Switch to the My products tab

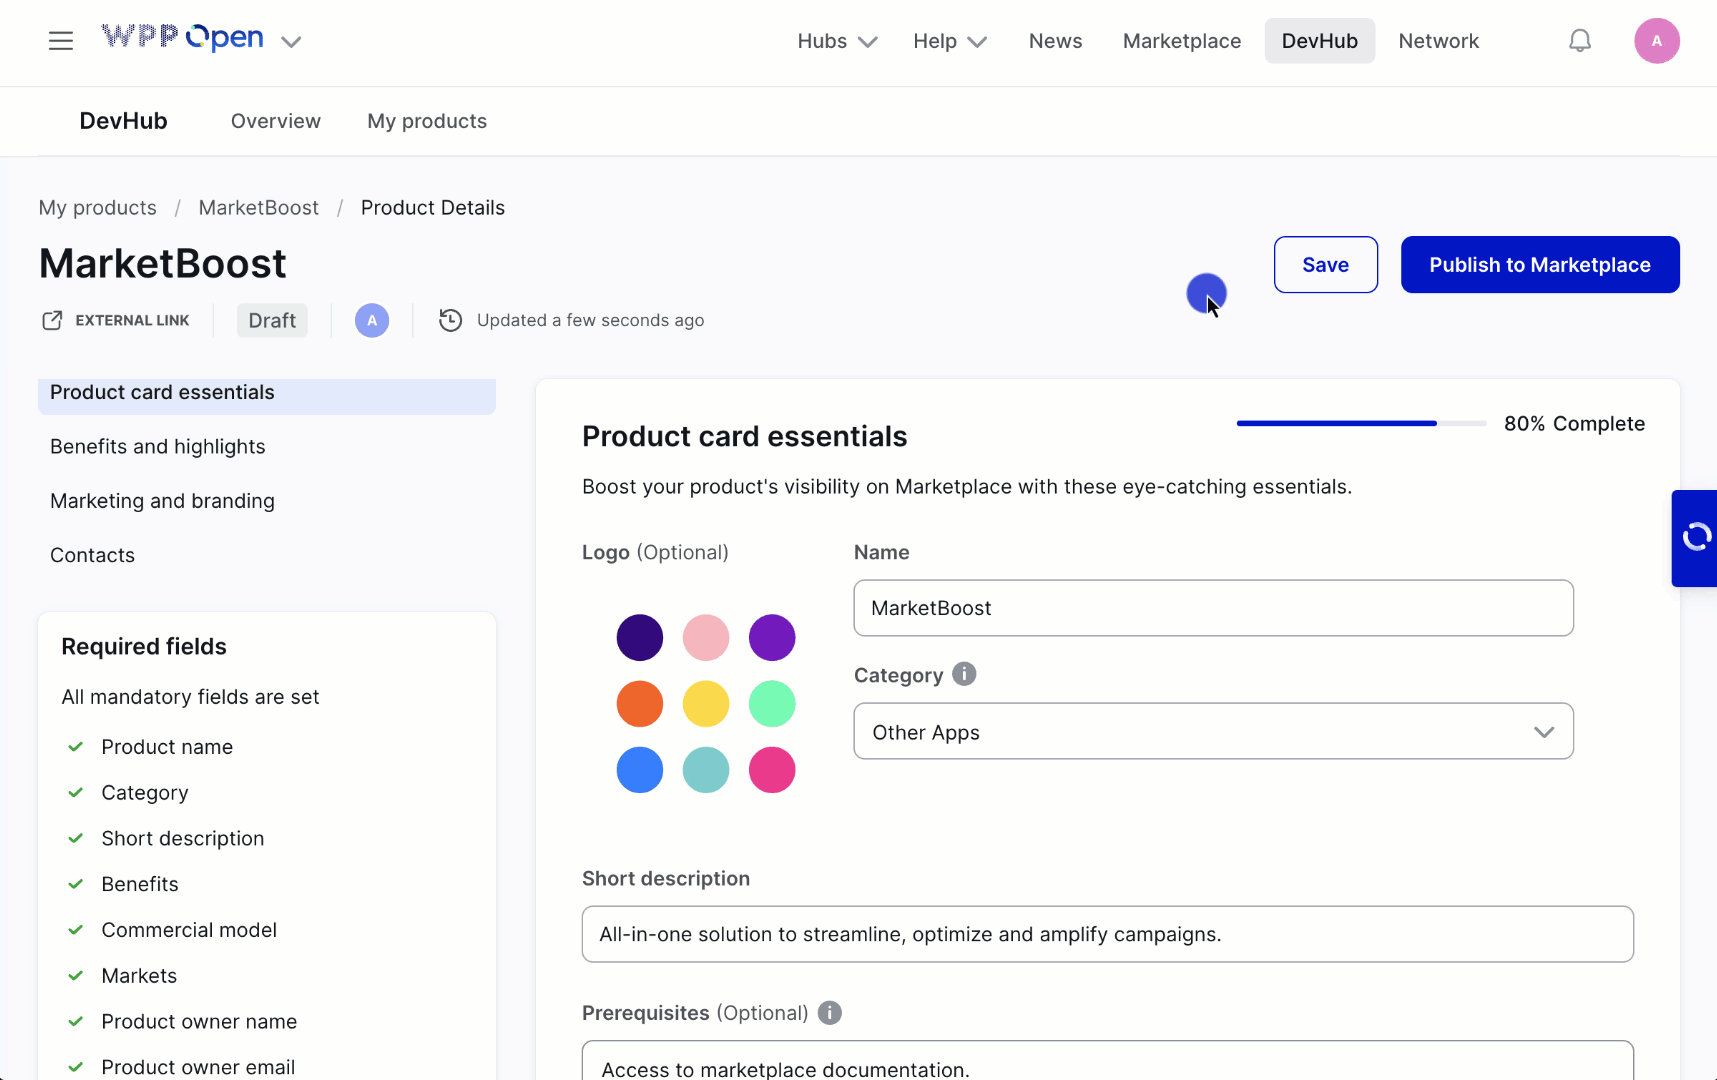[x=427, y=121]
